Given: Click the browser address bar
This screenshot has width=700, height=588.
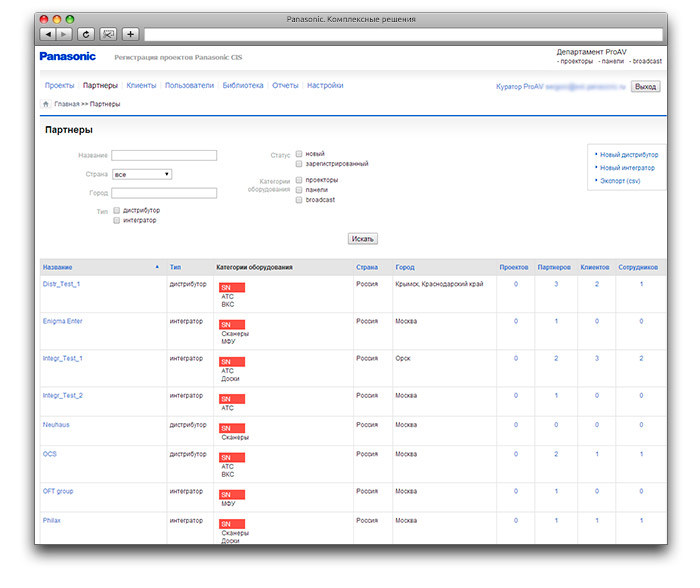Looking at the screenshot, I should pyautogui.click(x=403, y=34).
